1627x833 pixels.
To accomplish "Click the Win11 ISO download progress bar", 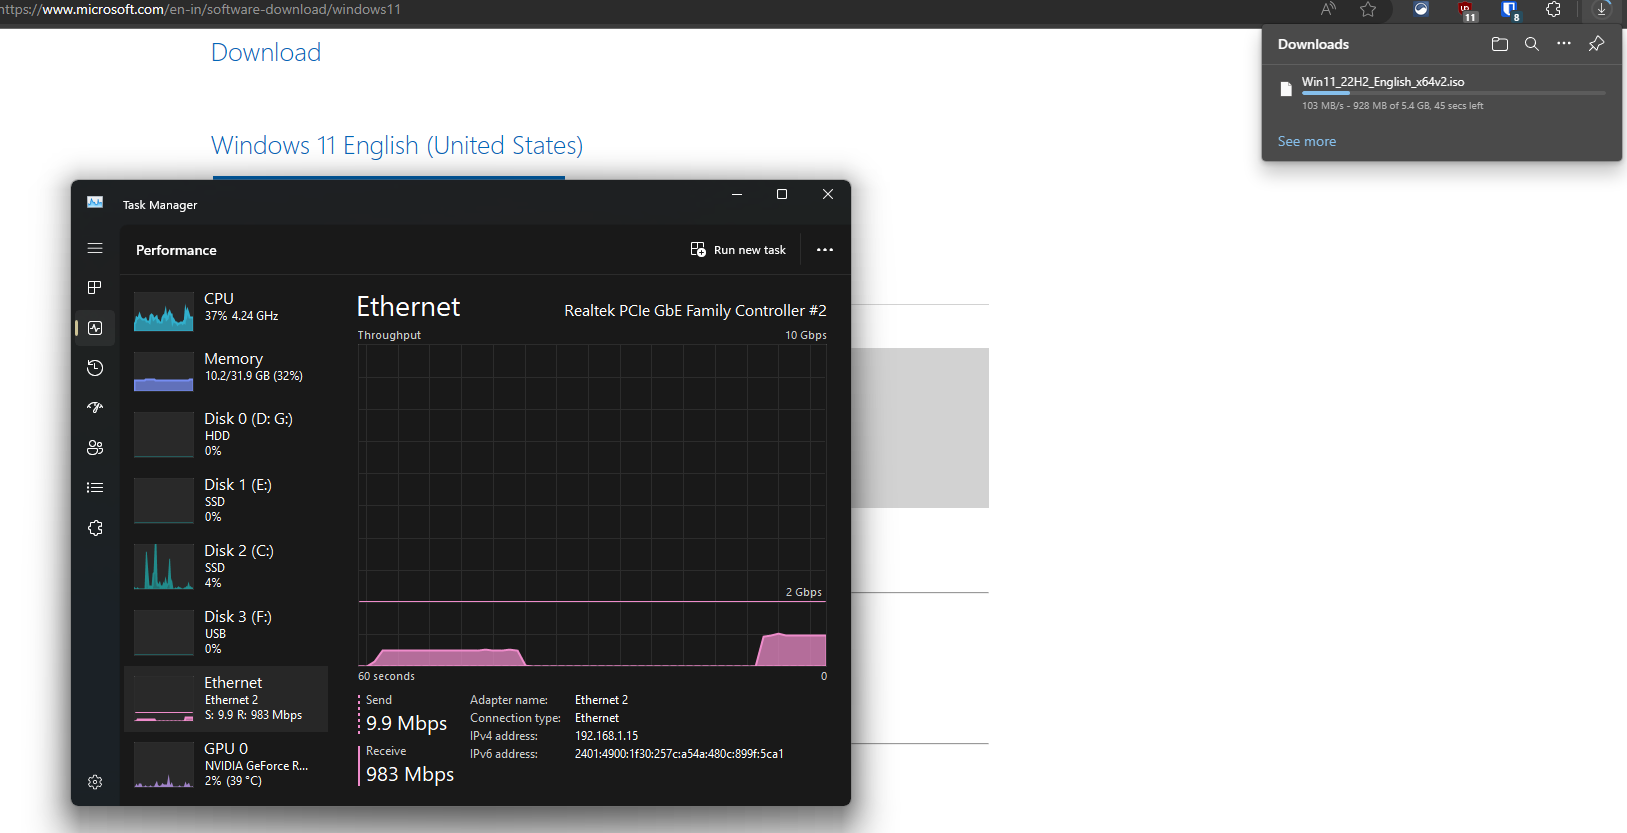I will 1452,93.
